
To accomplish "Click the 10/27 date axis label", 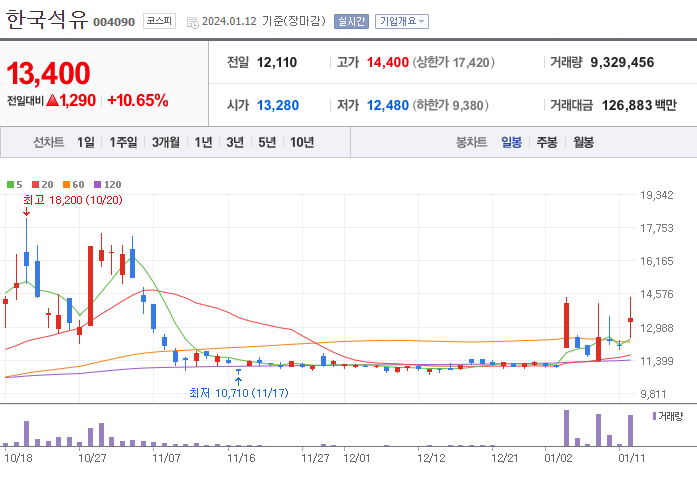I will point(92,458).
